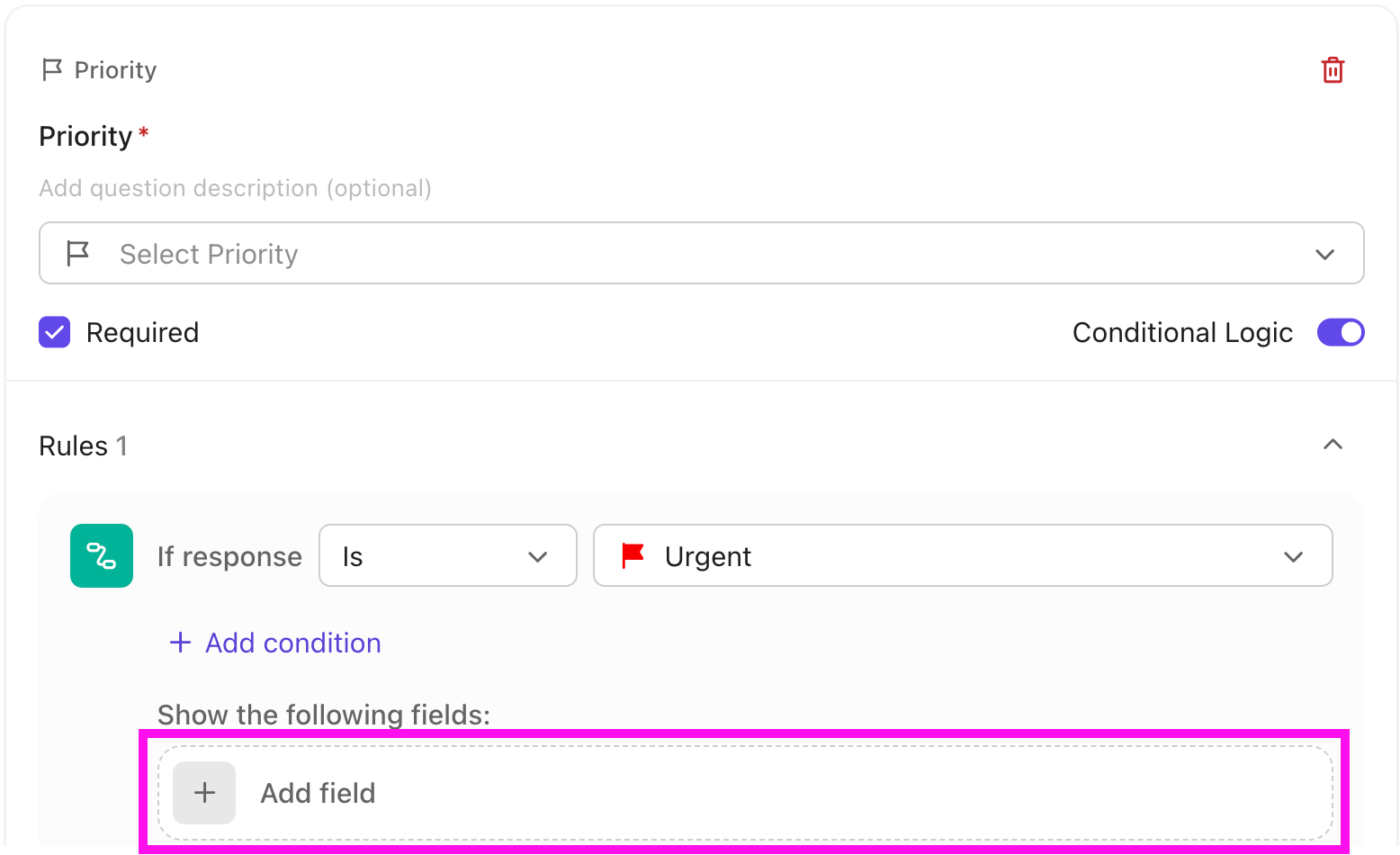Click the green conditional logic branch icon
Image resolution: width=1400 pixels, height=855 pixels.
[101, 555]
